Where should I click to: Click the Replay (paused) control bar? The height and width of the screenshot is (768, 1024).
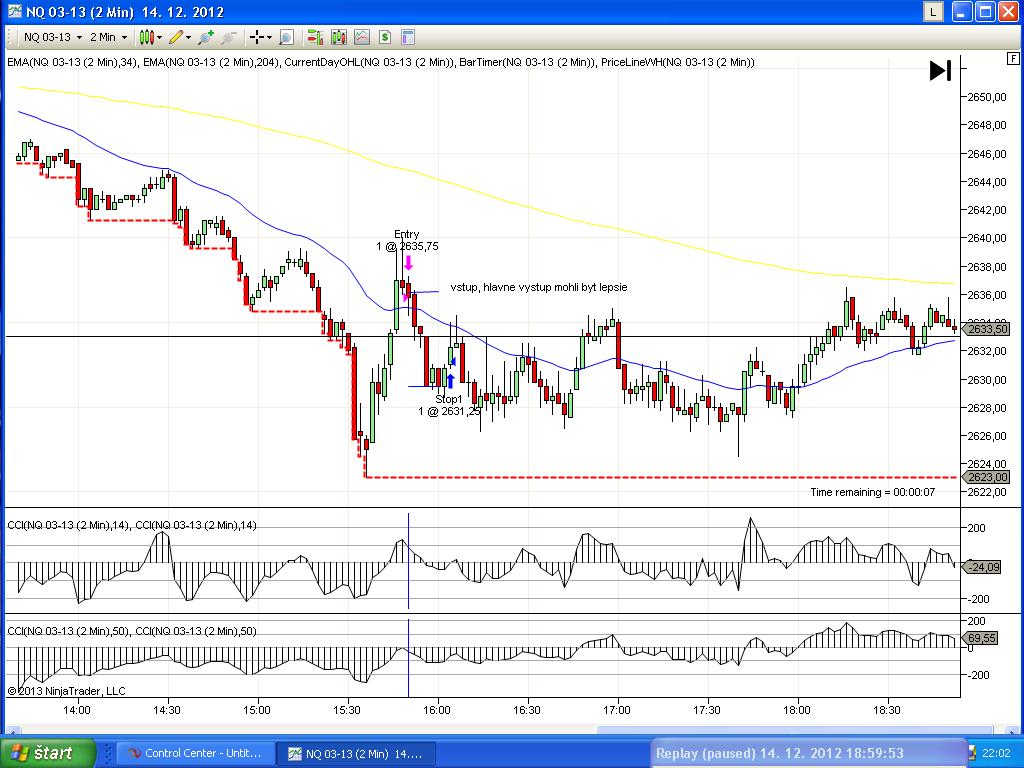coord(780,753)
